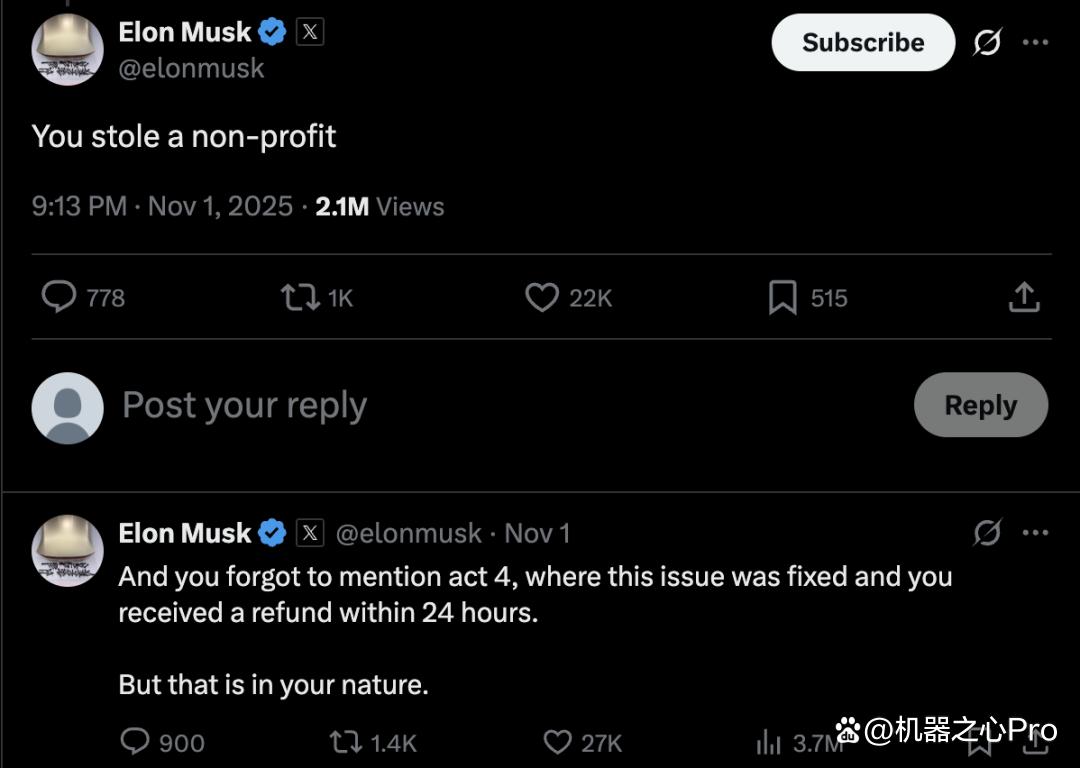The width and height of the screenshot is (1080, 768).
Task: Repost the main tweet with 1K reposts
Action: click(x=300, y=298)
